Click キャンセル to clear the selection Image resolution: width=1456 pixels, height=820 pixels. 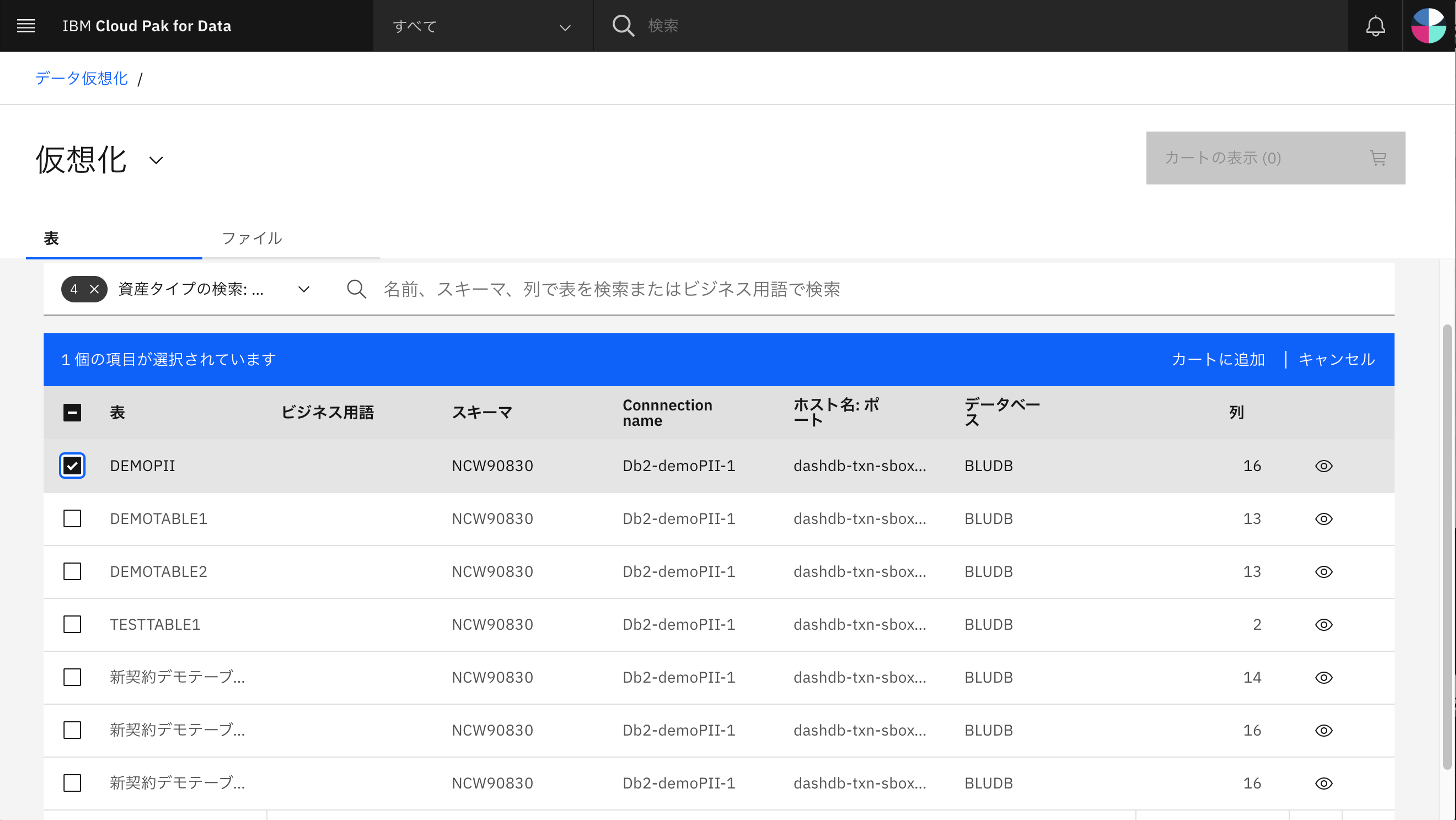pos(1337,359)
